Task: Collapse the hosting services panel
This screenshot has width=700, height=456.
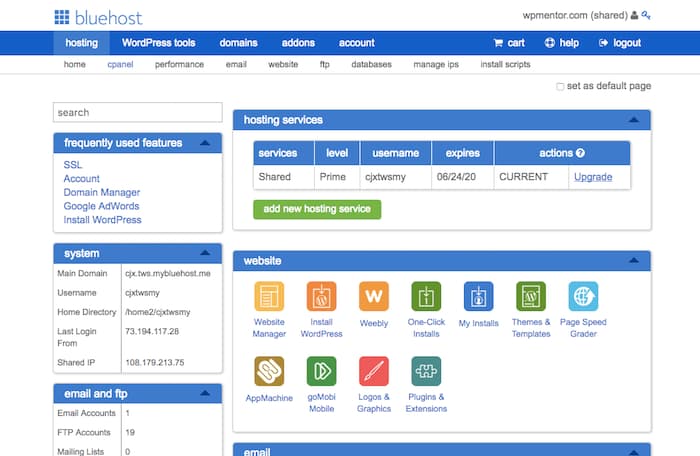Action: coord(633,120)
